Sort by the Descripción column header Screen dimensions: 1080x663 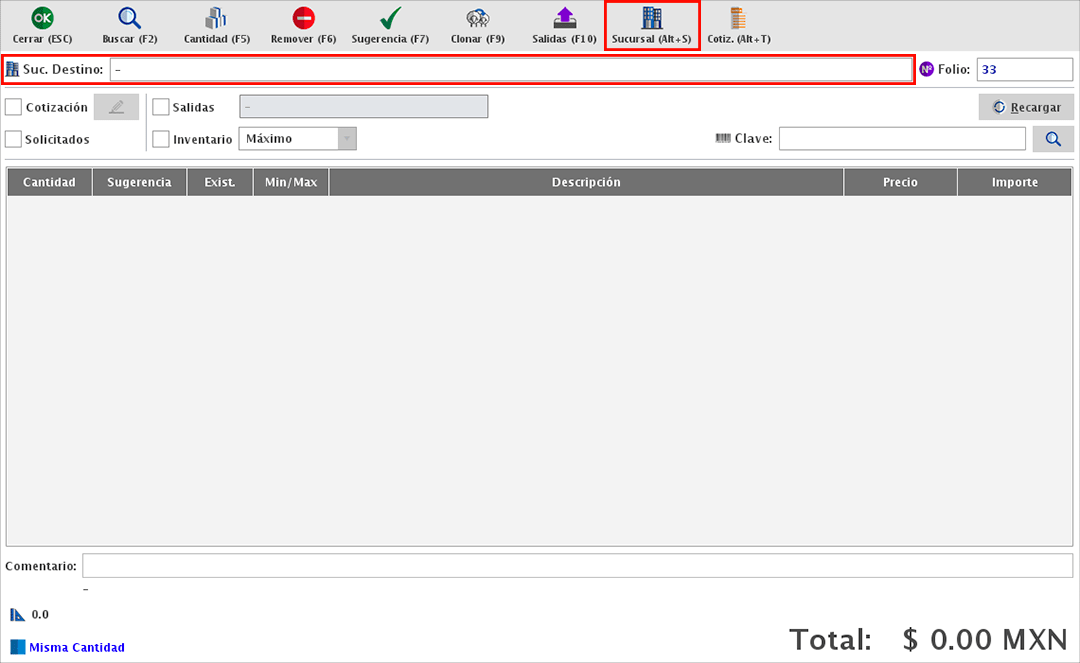tap(586, 182)
